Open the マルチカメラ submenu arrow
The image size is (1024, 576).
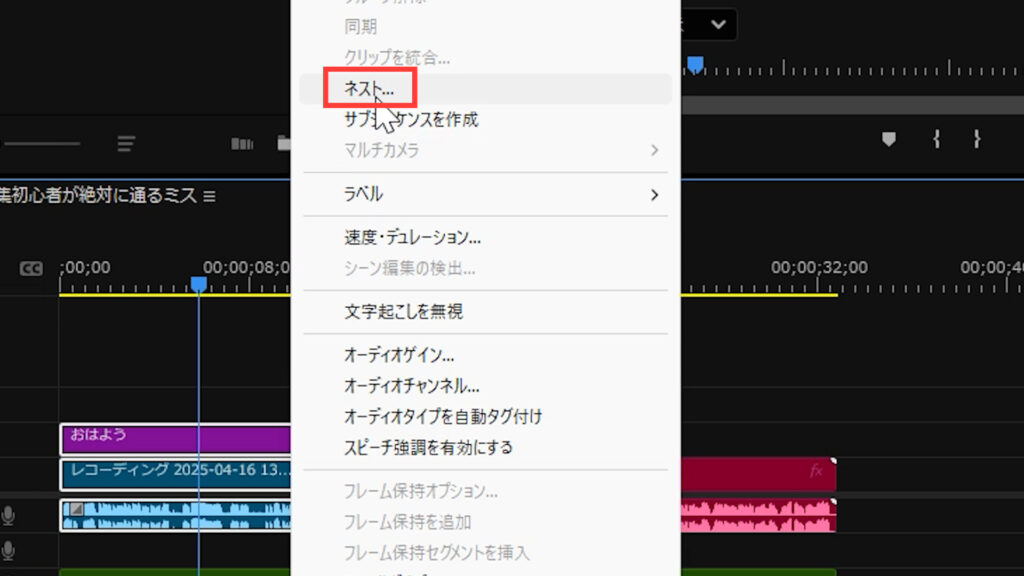pyautogui.click(x=654, y=150)
